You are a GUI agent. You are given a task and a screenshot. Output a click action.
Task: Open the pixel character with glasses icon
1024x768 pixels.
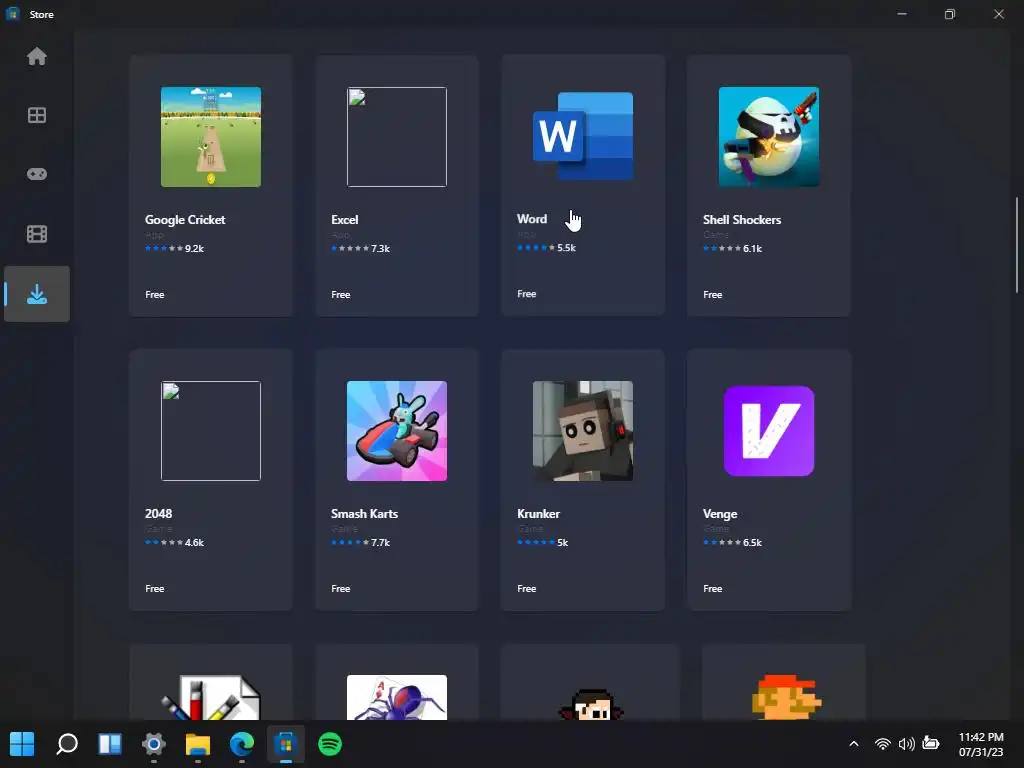point(591,704)
